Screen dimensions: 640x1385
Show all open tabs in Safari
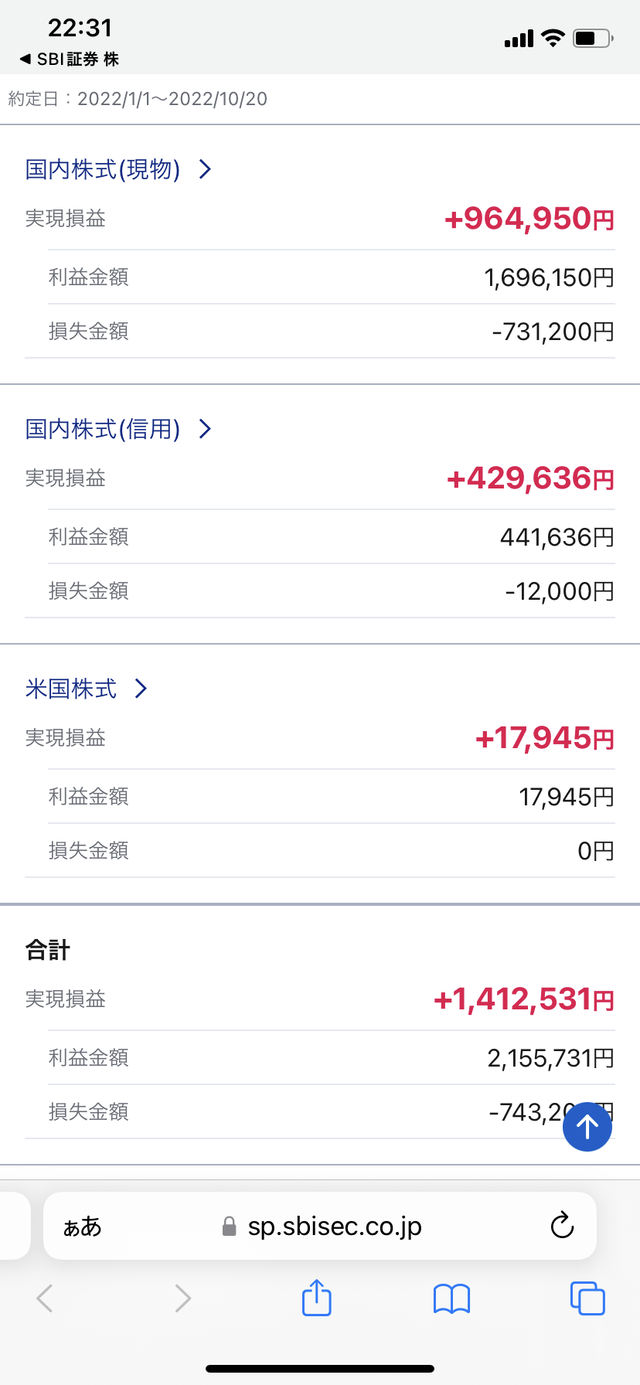point(587,1298)
